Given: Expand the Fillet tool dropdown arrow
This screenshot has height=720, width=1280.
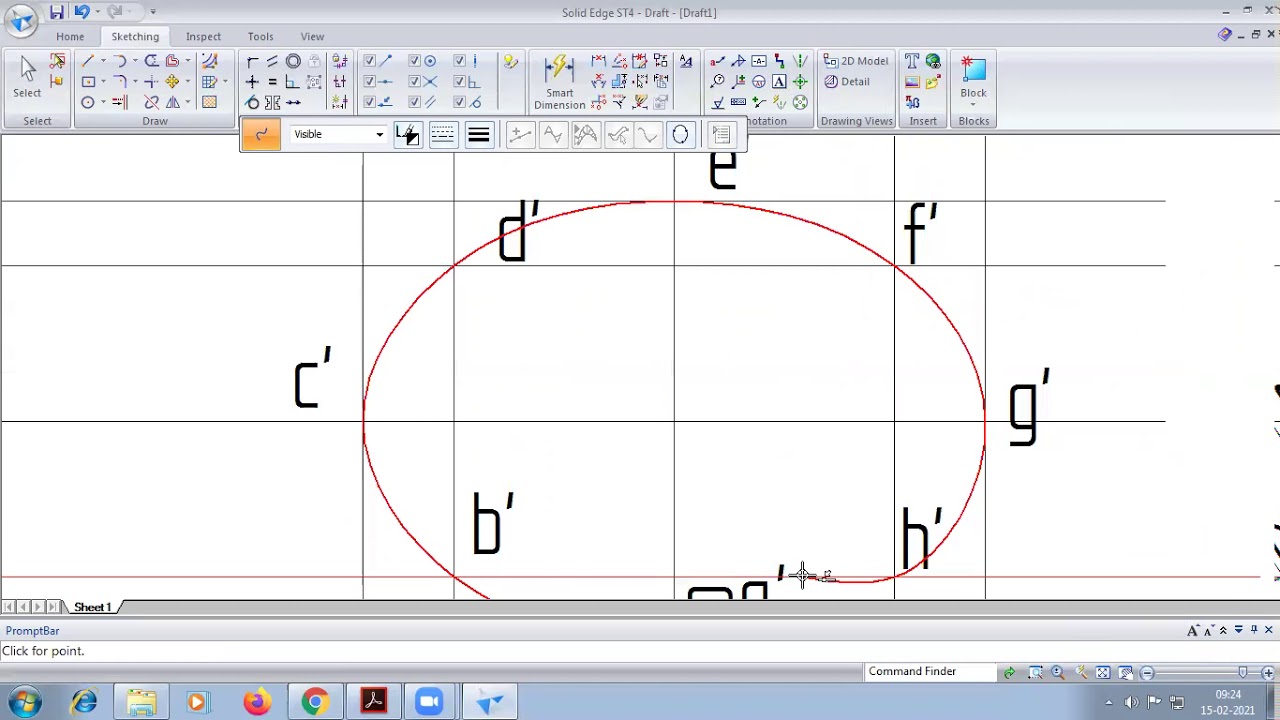Looking at the screenshot, I should (135, 82).
